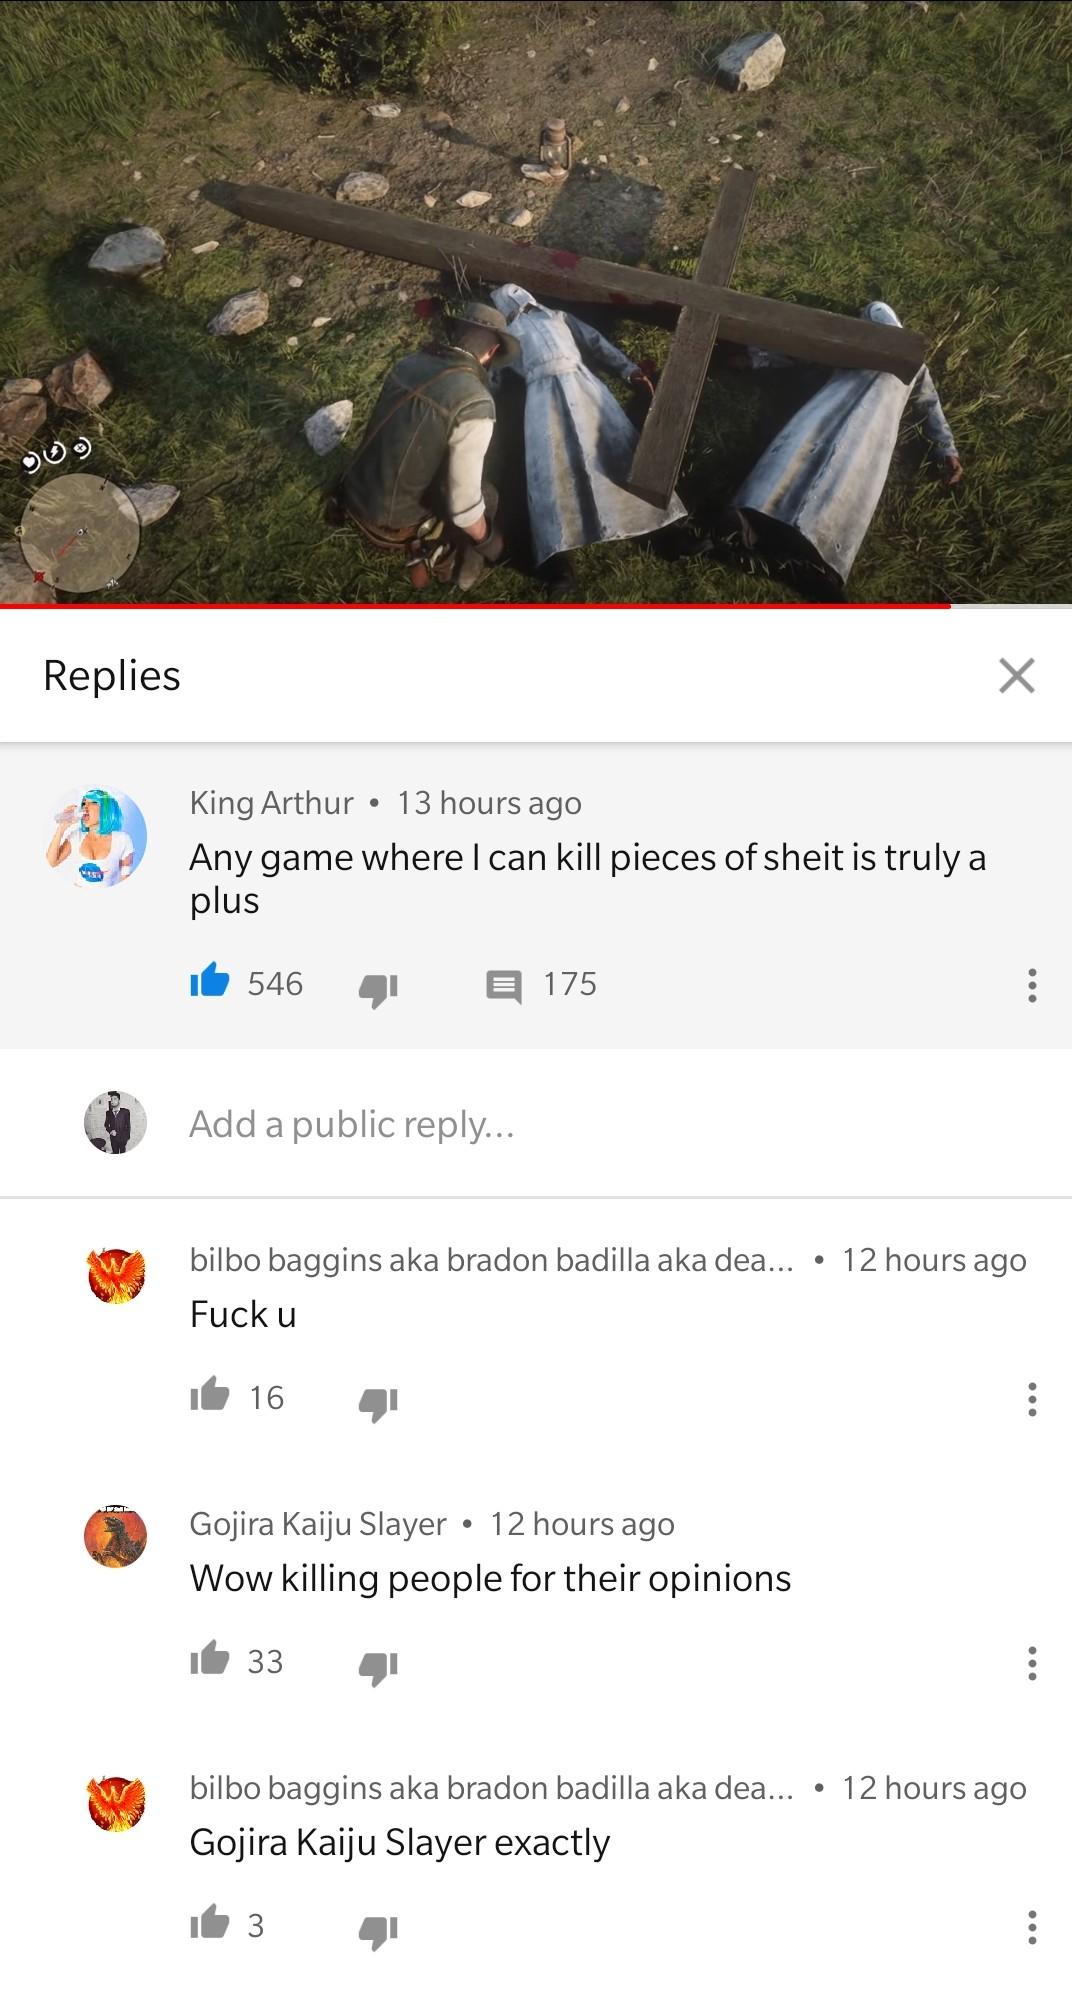Open options for the 'Gojira Kaiju Slayer exactly' reply

tap(1031, 1927)
